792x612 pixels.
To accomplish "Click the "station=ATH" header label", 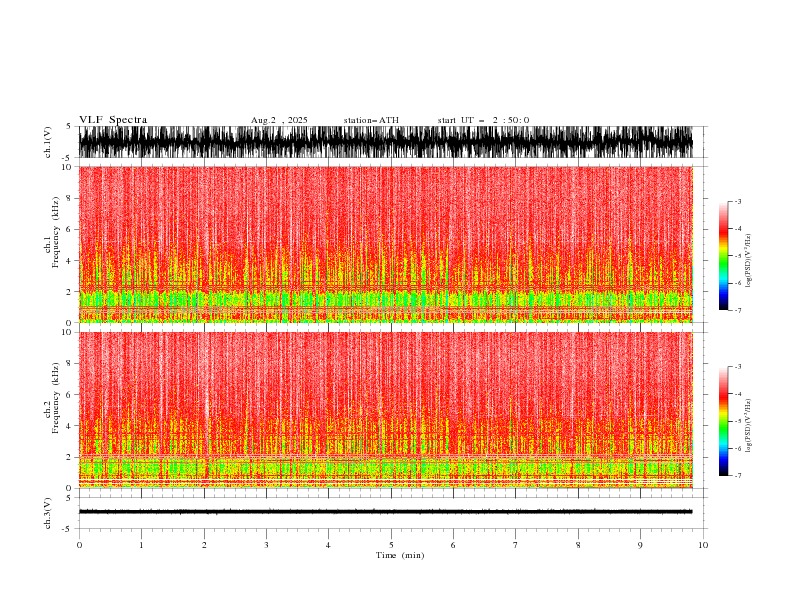I will (371, 120).
